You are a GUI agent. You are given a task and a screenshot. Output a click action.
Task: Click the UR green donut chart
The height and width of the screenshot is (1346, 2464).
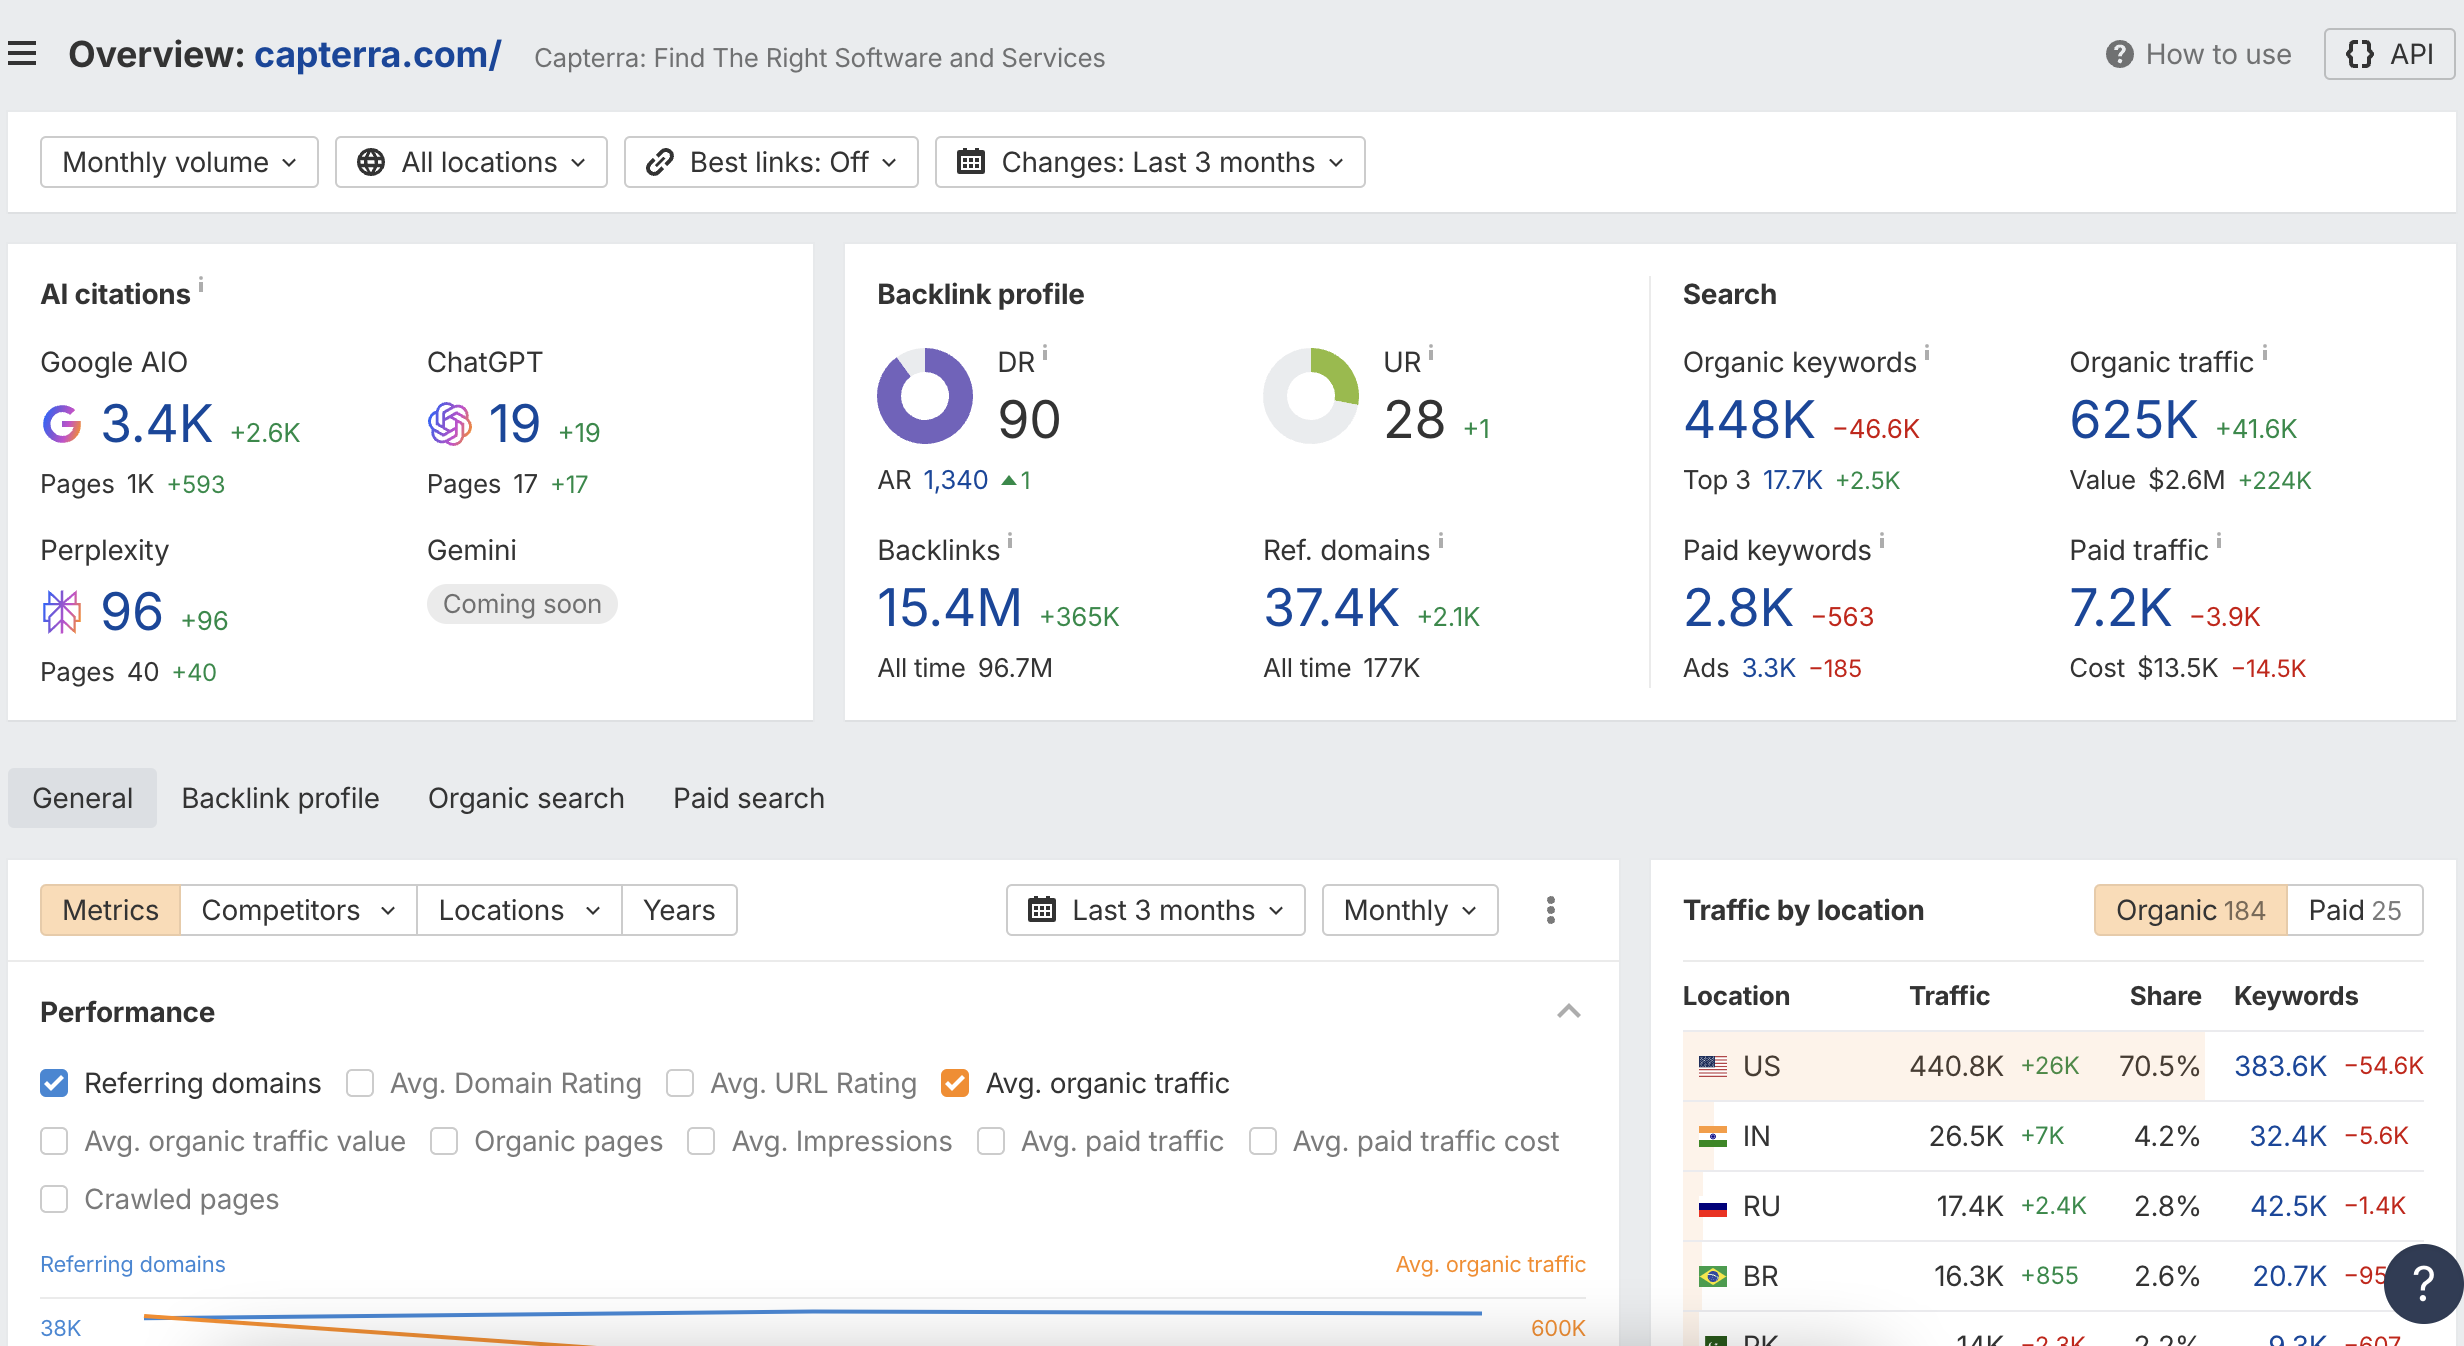pos(1311,396)
